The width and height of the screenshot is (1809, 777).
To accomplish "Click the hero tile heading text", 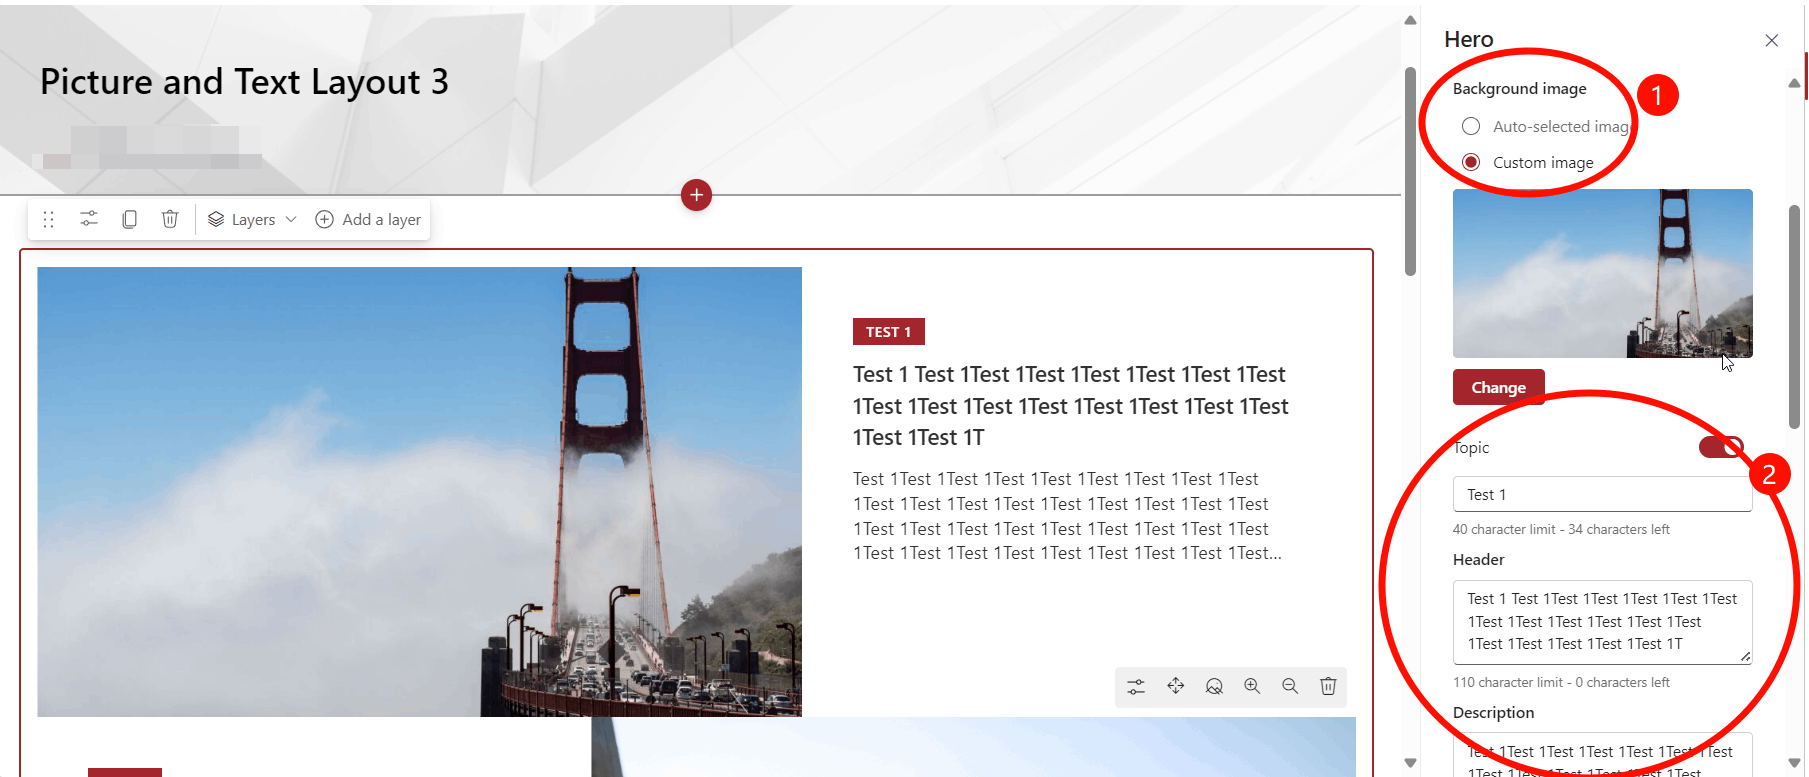I will click(x=1070, y=406).
